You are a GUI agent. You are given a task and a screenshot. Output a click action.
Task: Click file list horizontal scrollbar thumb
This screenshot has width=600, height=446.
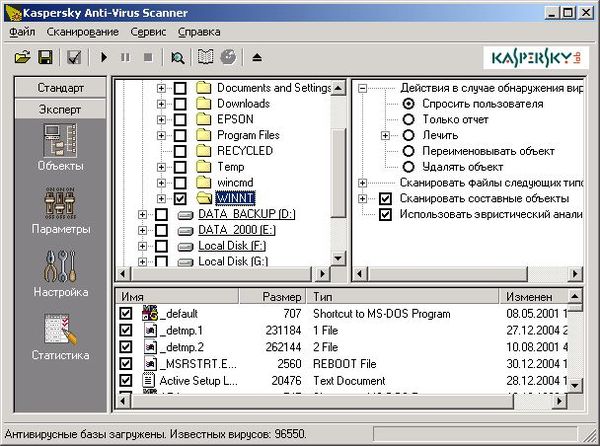pyautogui.click(x=322, y=401)
